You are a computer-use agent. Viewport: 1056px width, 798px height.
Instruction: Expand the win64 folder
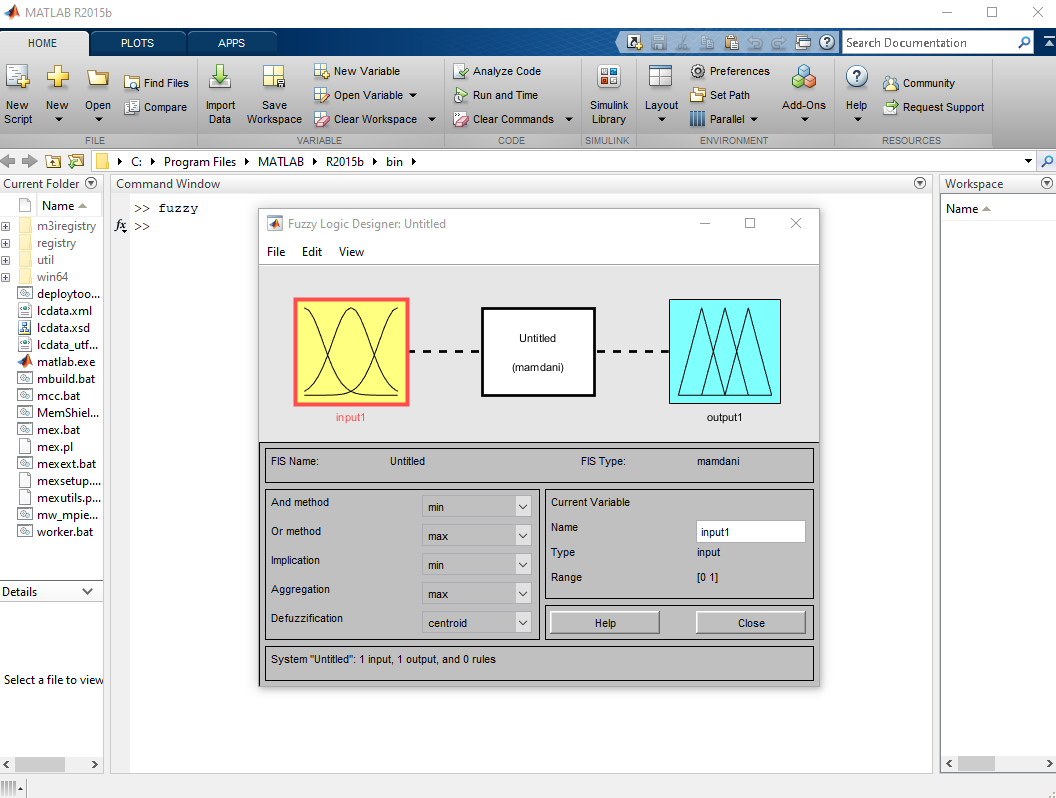click(x=5, y=277)
